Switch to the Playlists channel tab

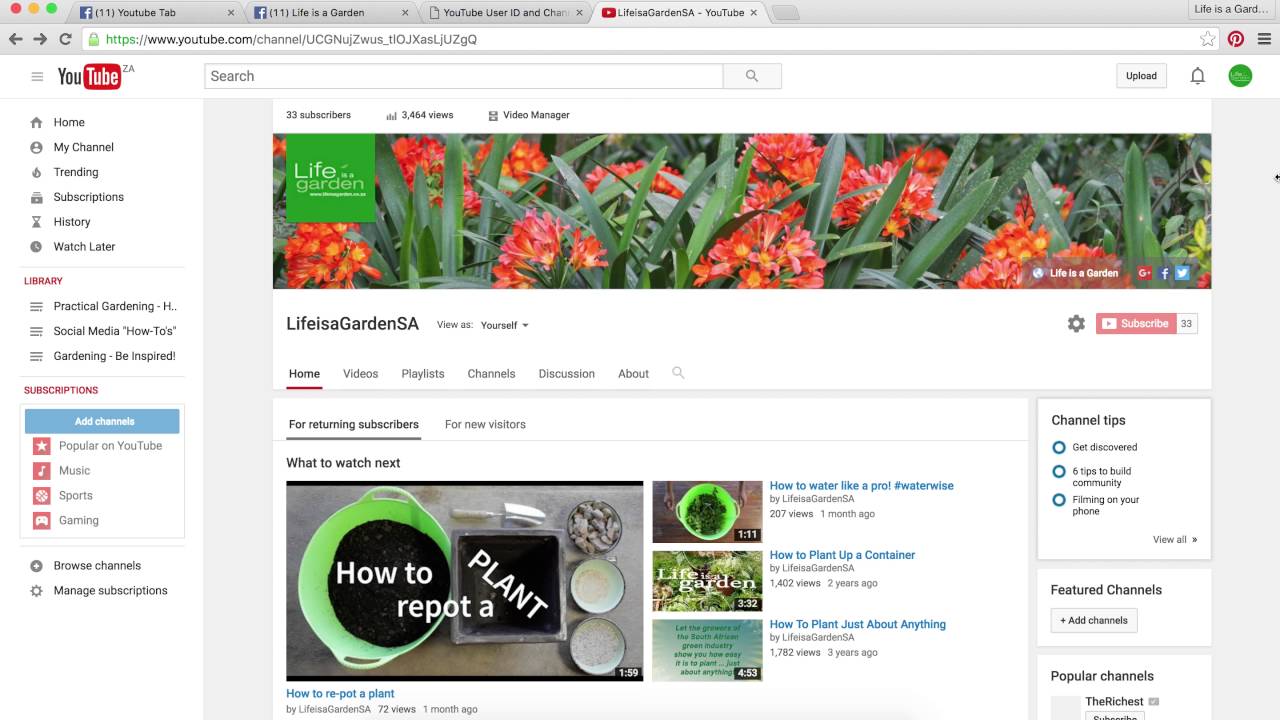[x=423, y=374]
